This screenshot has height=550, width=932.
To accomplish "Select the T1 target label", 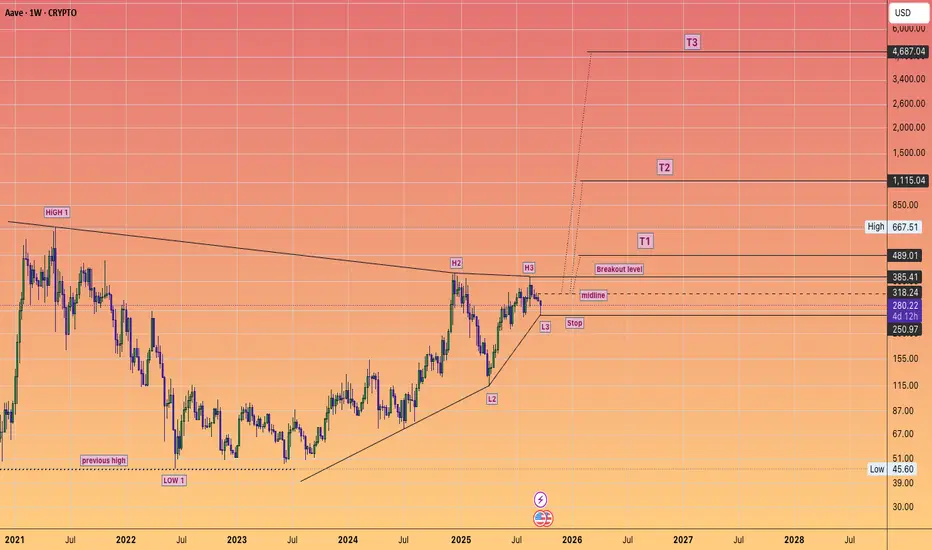I will [x=645, y=241].
